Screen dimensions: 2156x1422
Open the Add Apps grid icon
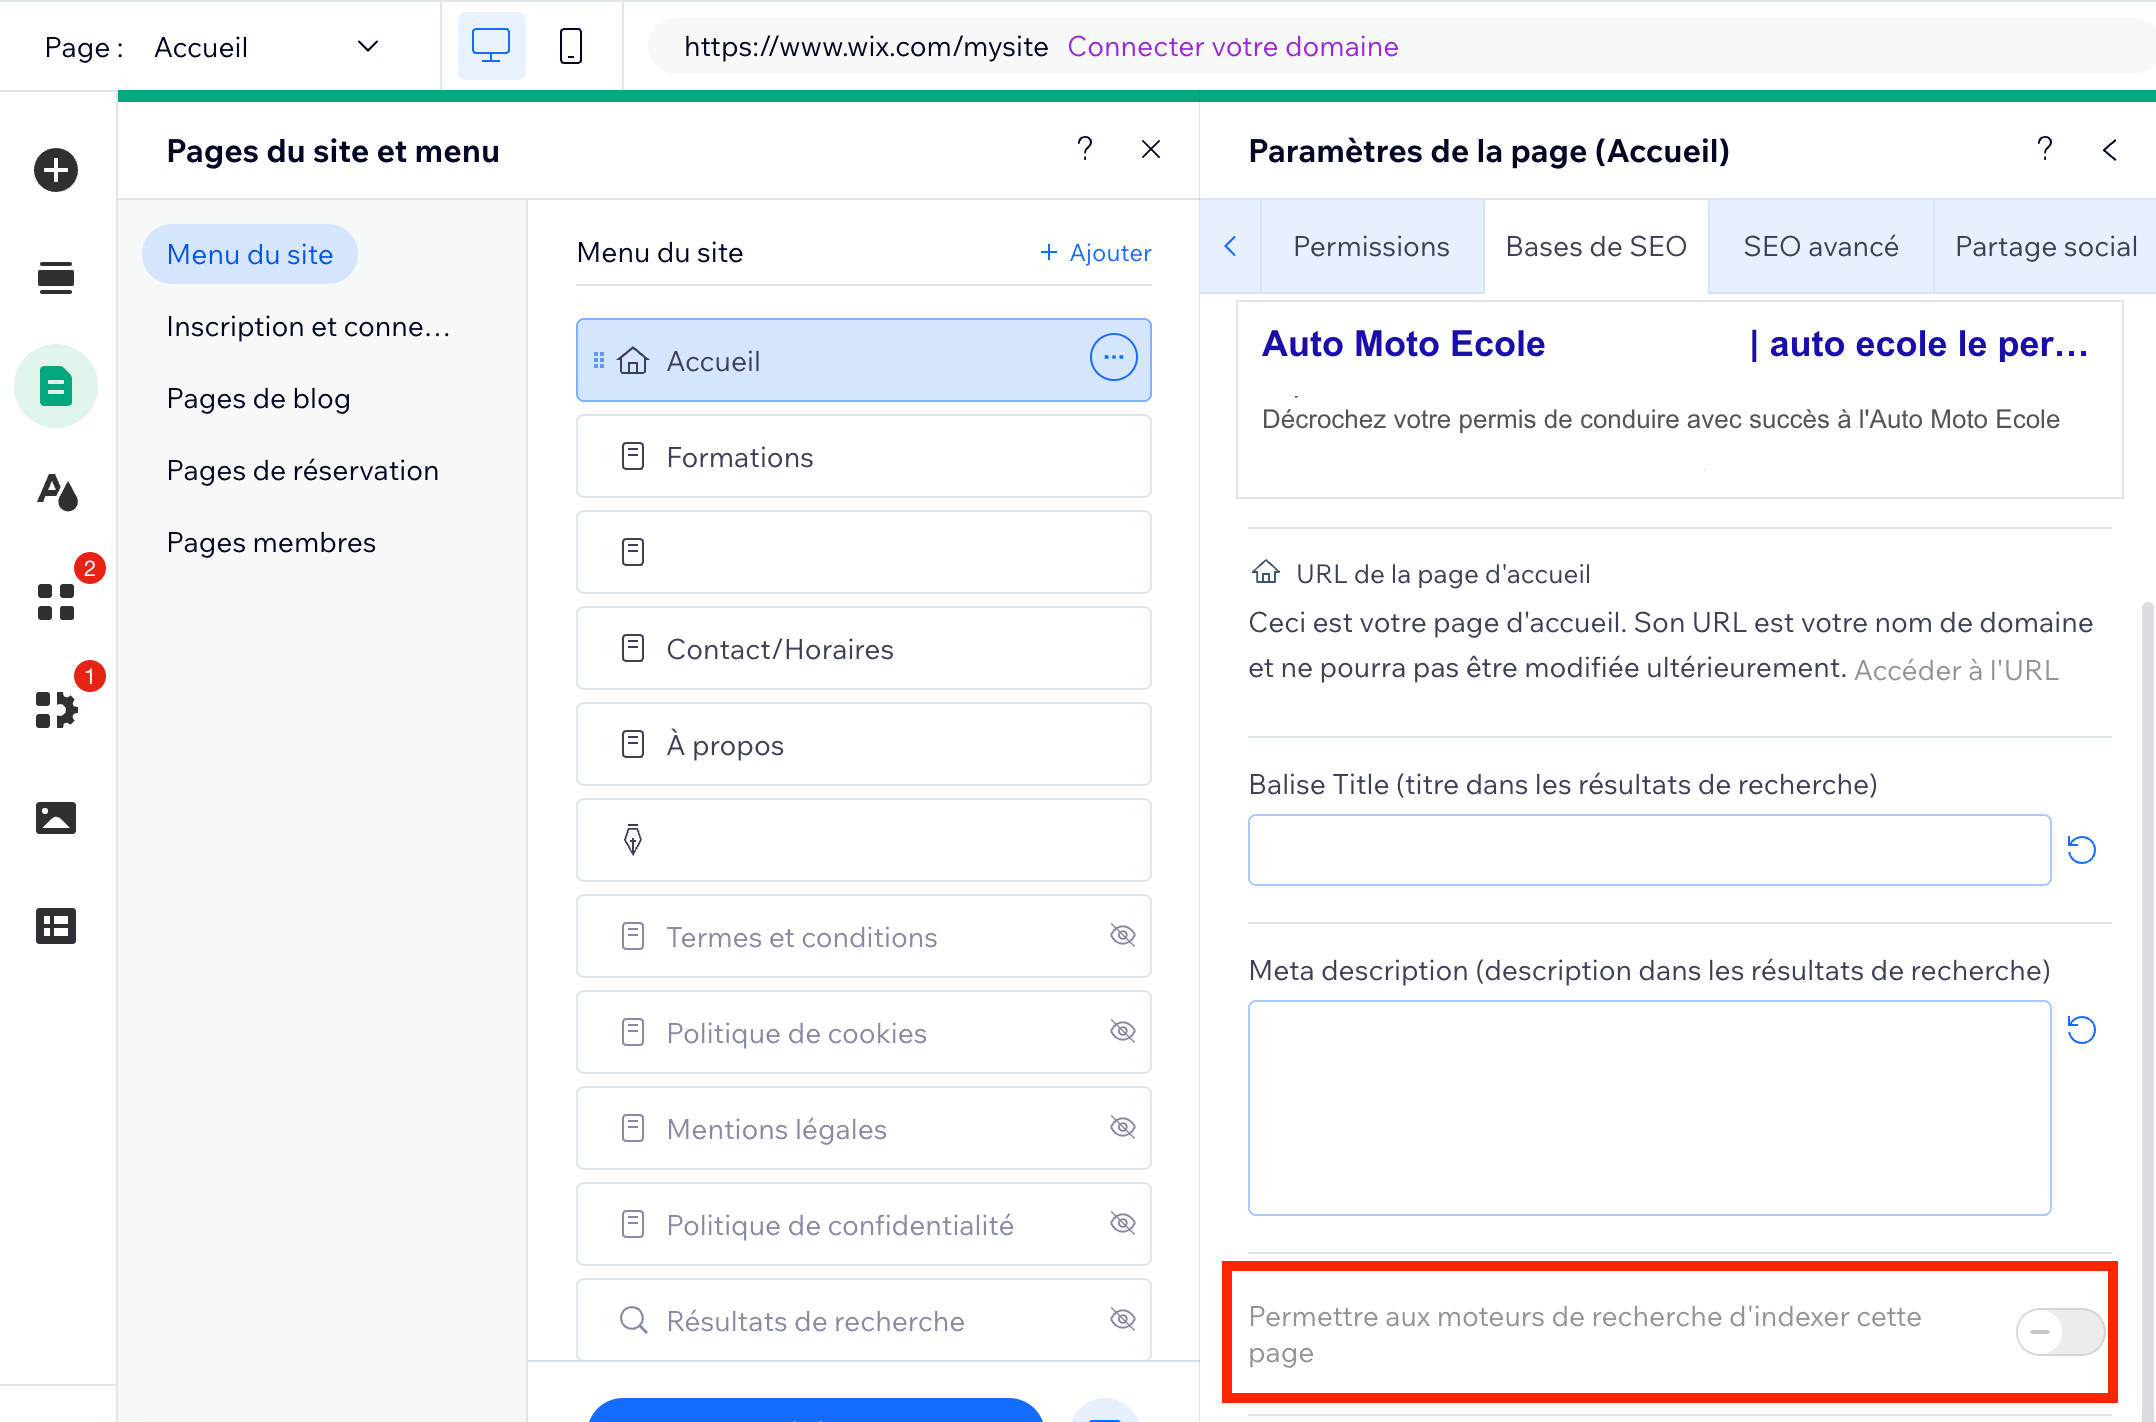pyautogui.click(x=56, y=602)
